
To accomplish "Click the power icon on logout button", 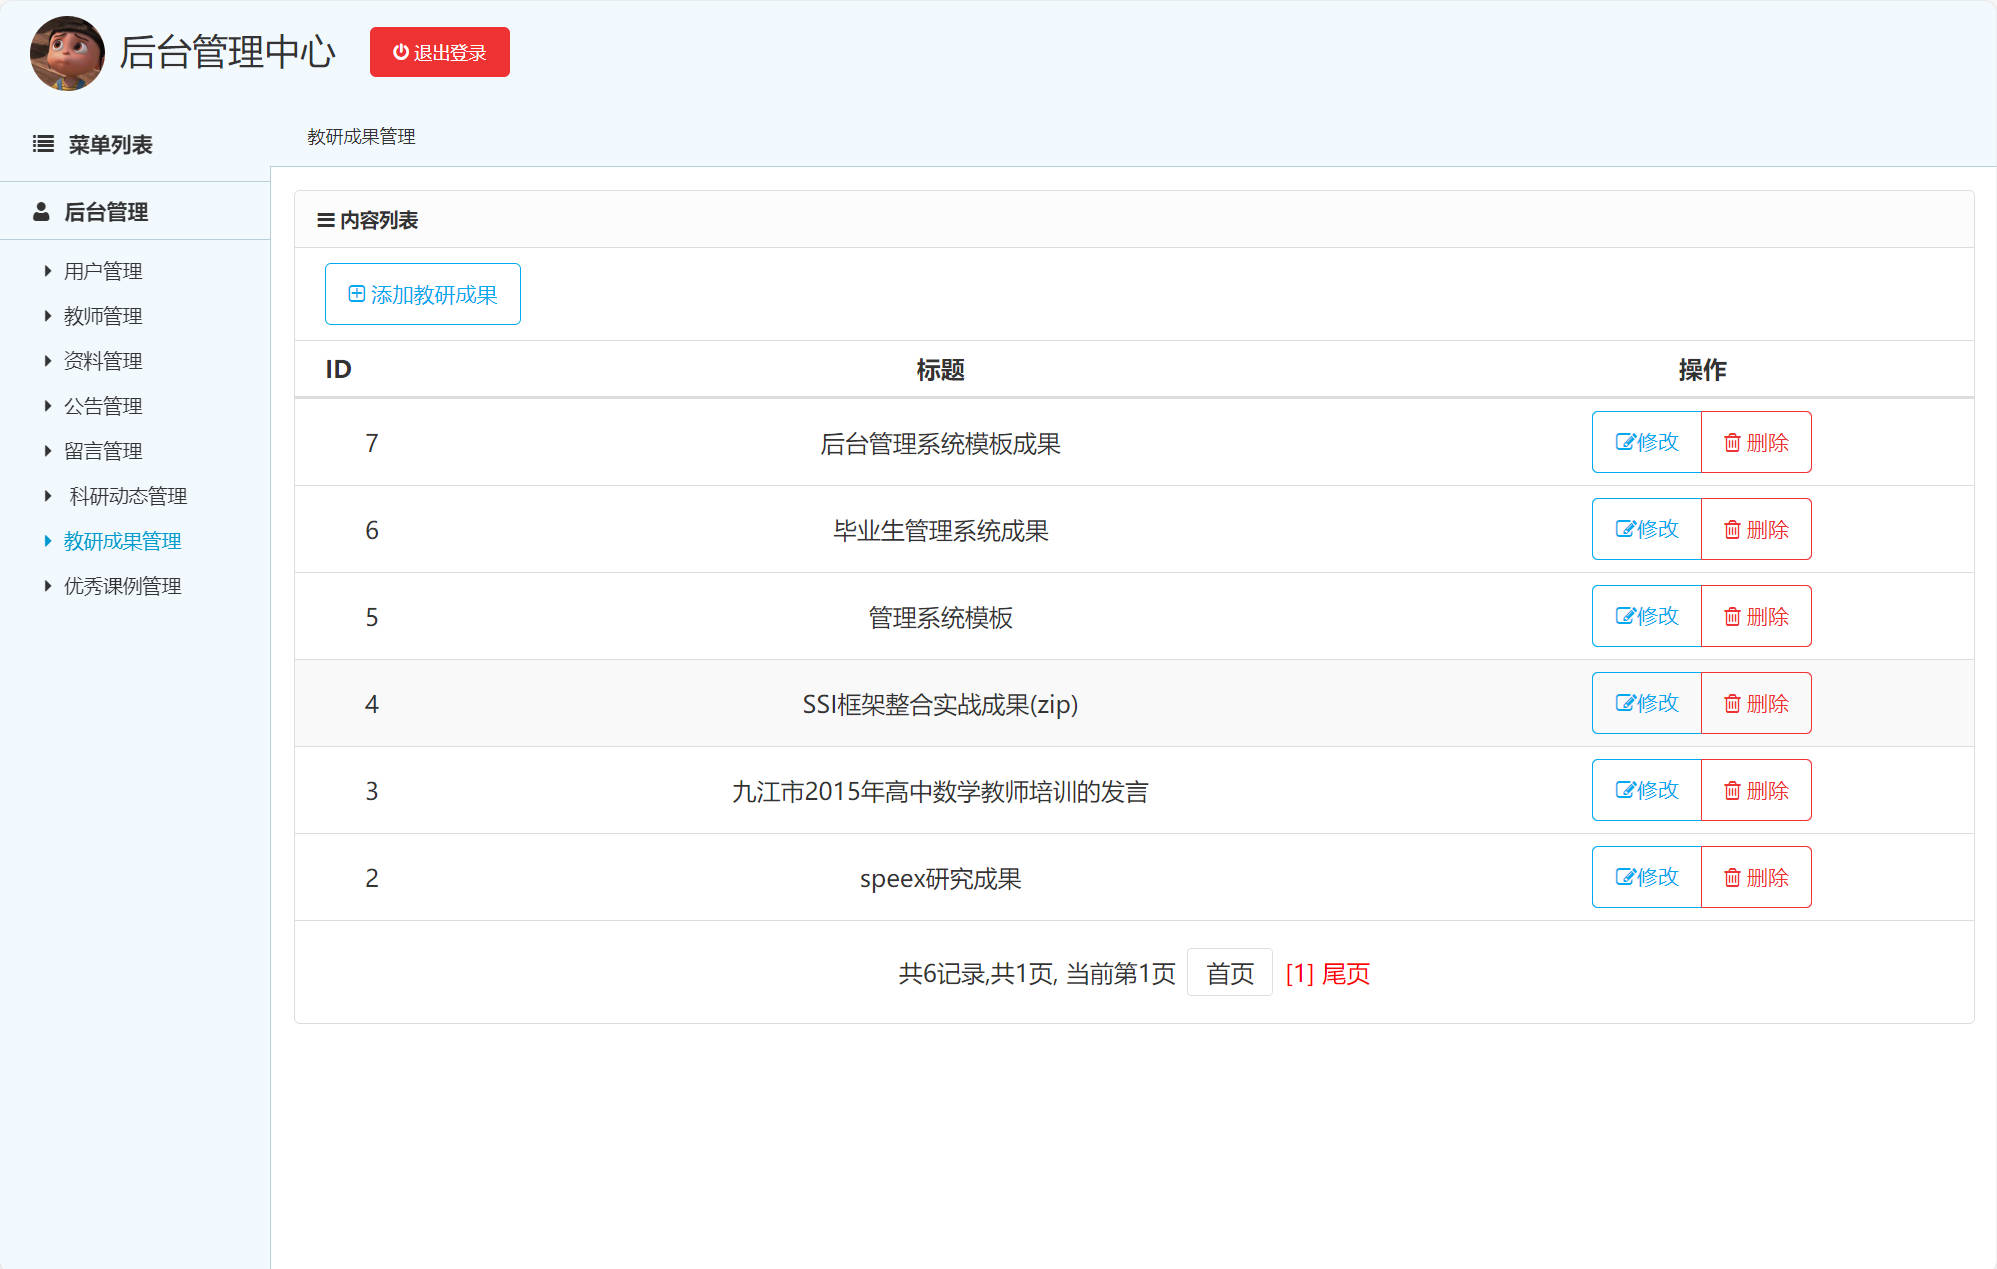I will (400, 52).
